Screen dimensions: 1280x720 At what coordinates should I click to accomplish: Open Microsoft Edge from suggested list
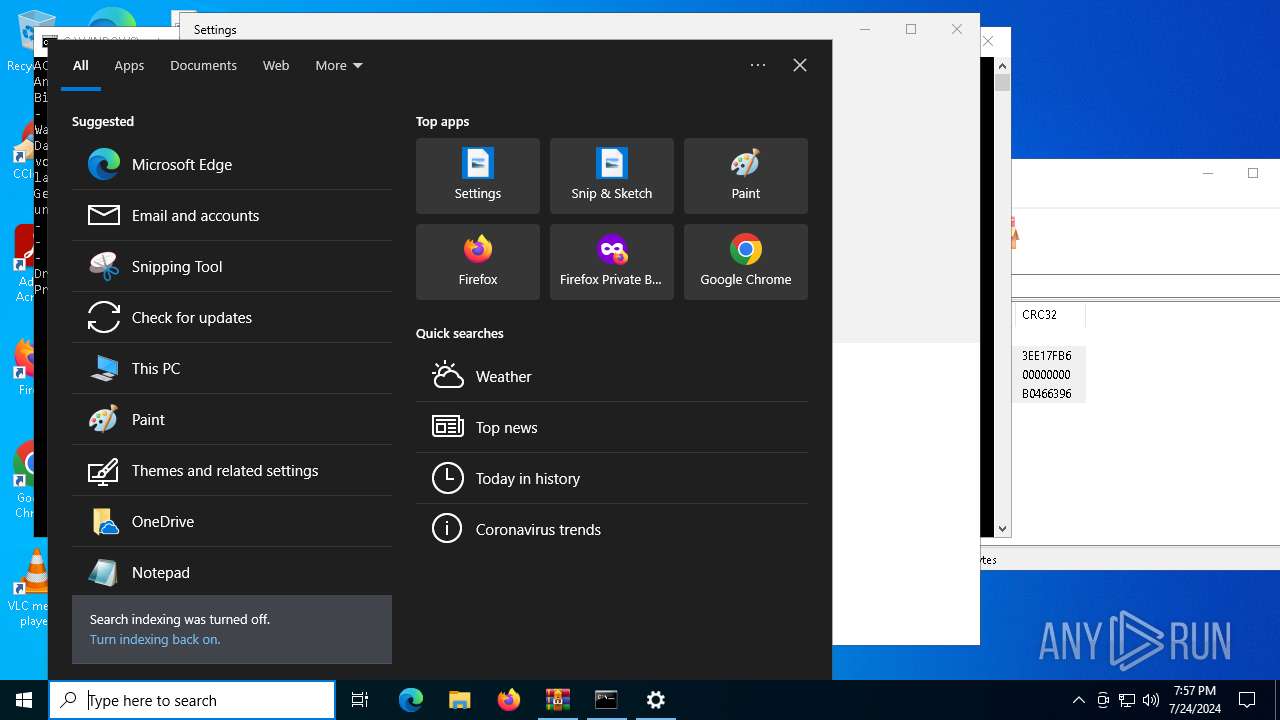(232, 164)
